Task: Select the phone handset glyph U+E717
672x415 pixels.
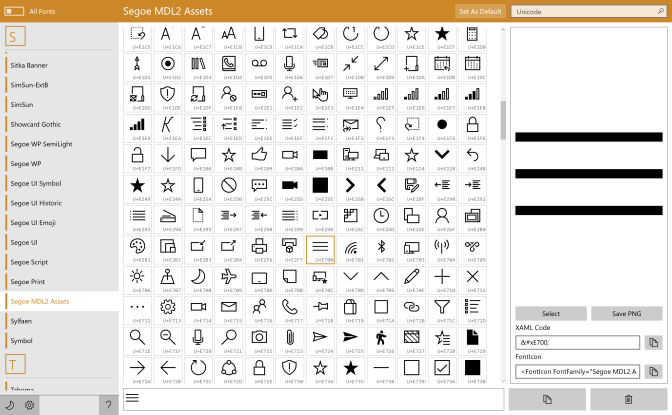Action: pos(290,310)
